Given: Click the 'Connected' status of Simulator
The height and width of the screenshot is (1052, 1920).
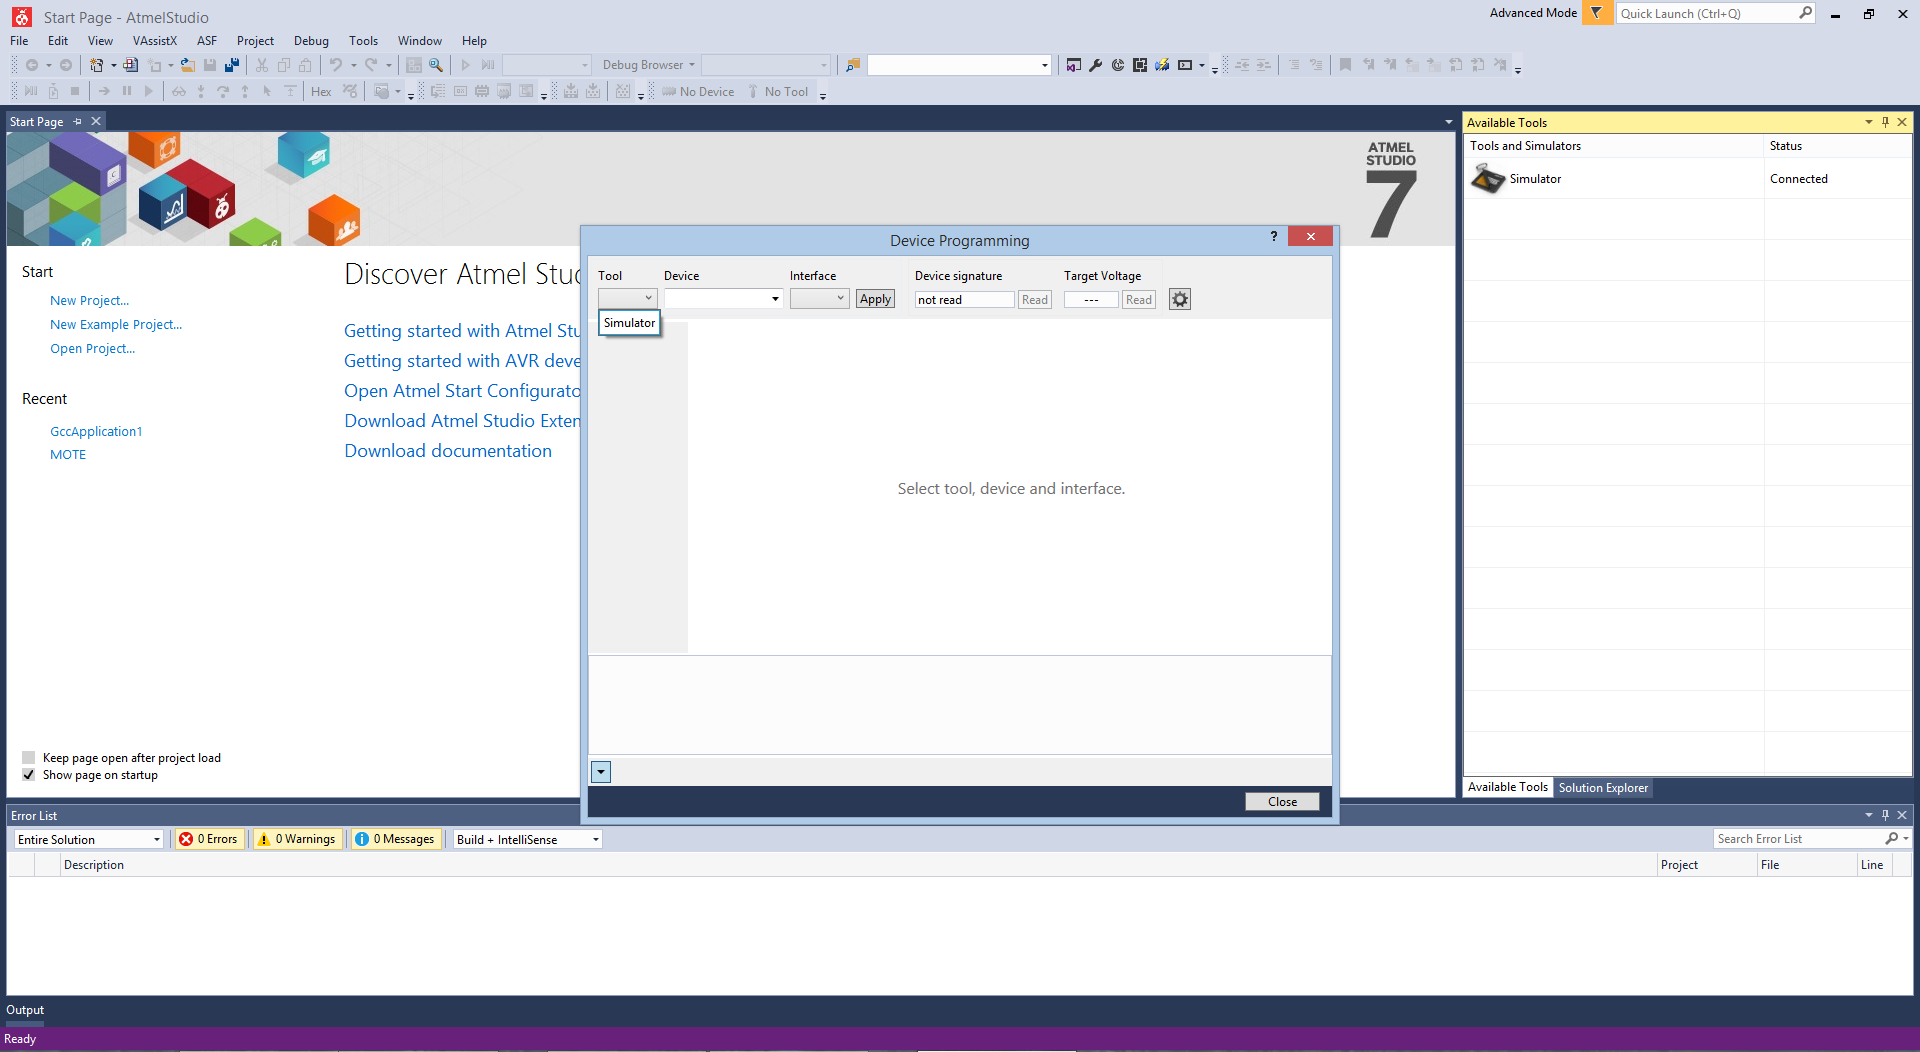Looking at the screenshot, I should click(x=1799, y=179).
